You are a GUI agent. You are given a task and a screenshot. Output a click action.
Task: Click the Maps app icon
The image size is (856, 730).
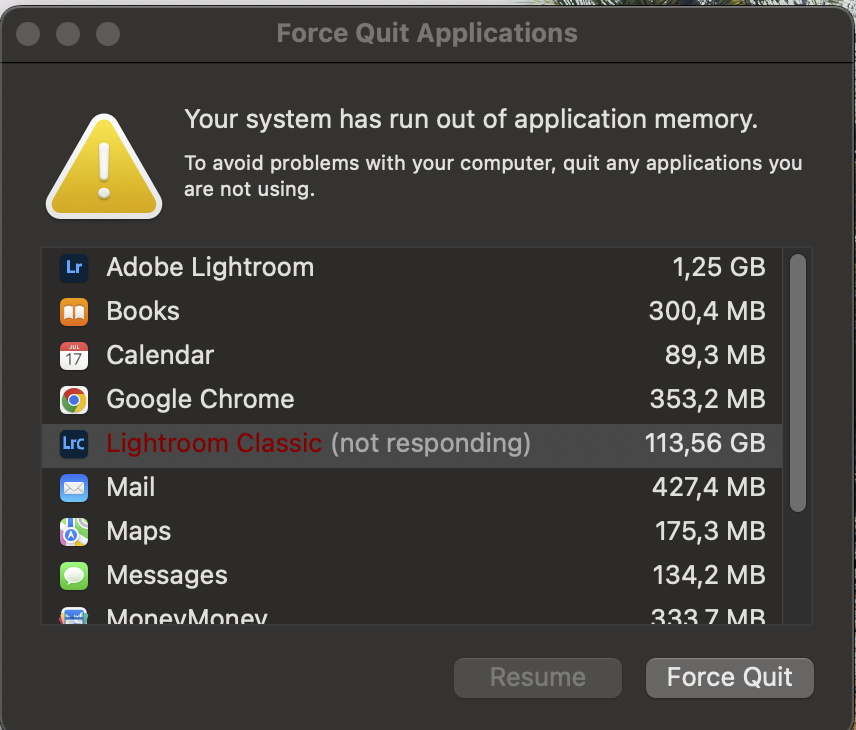click(x=74, y=531)
